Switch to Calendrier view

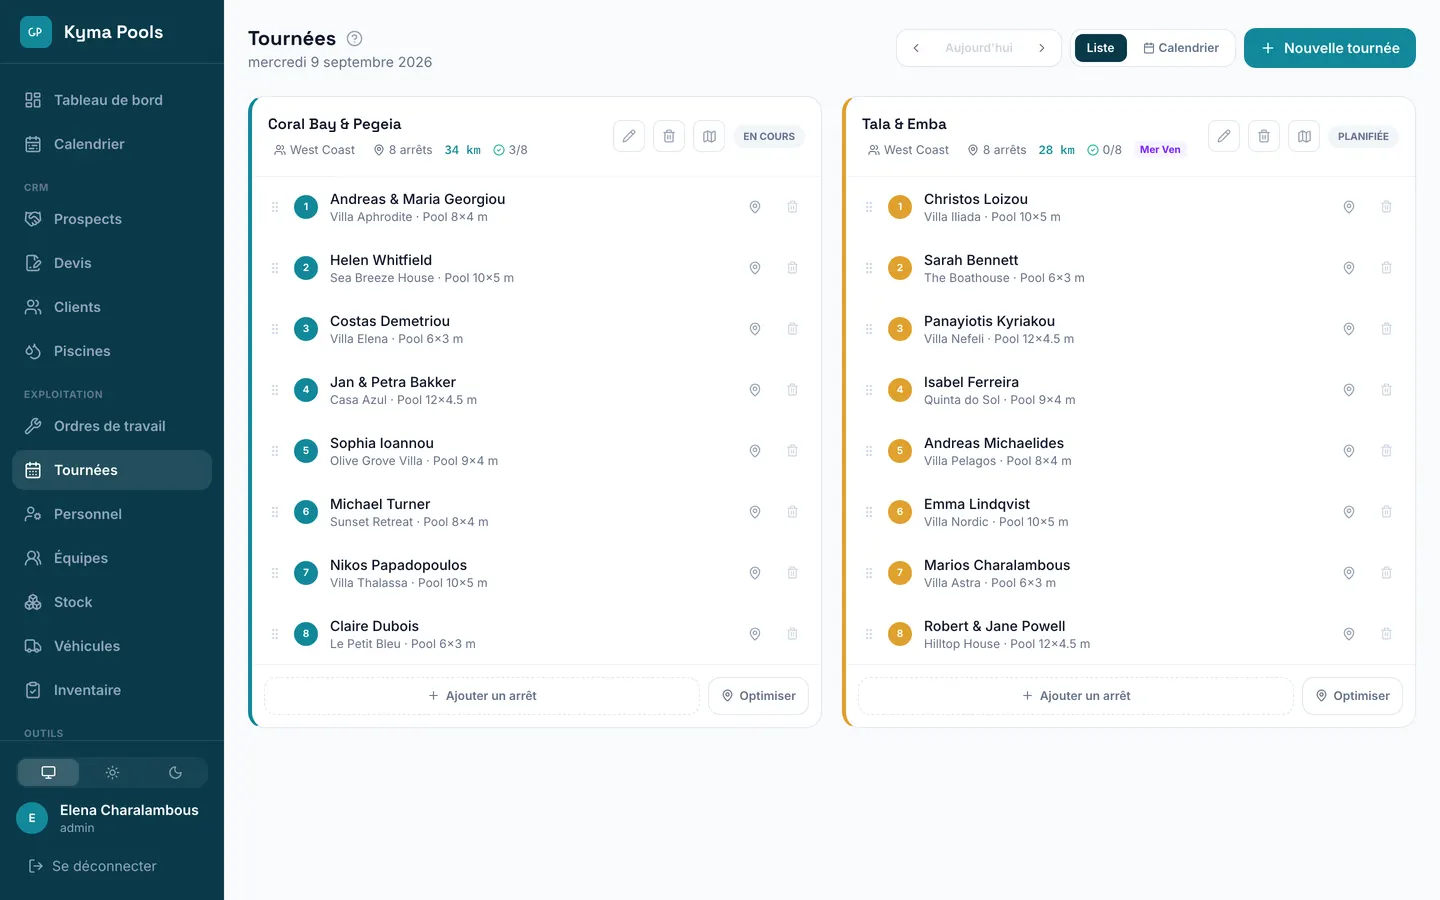pyautogui.click(x=1181, y=48)
